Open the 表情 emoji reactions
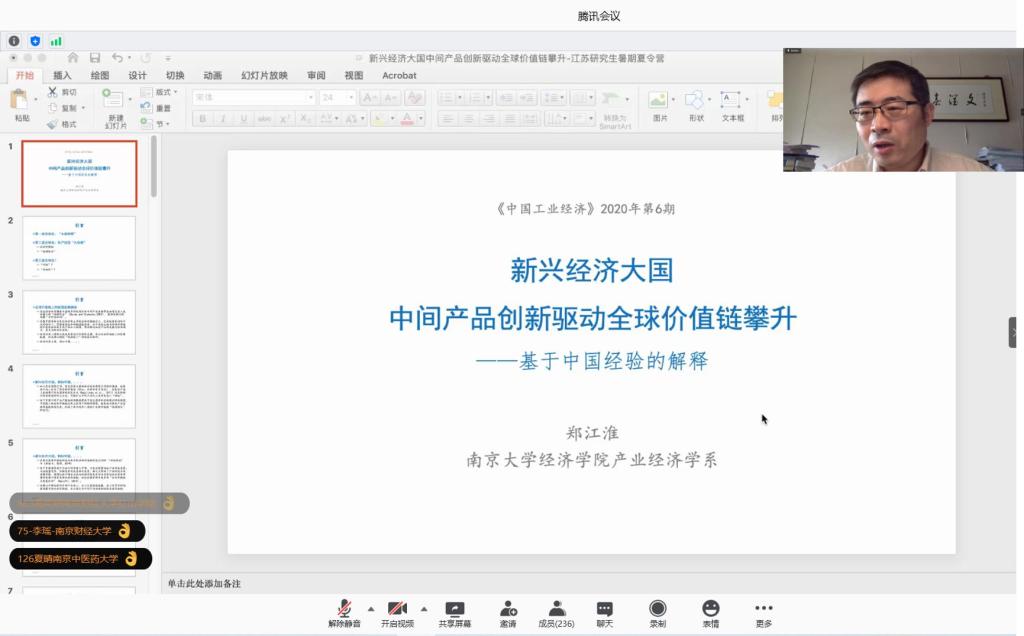1024x636 pixels. point(710,609)
